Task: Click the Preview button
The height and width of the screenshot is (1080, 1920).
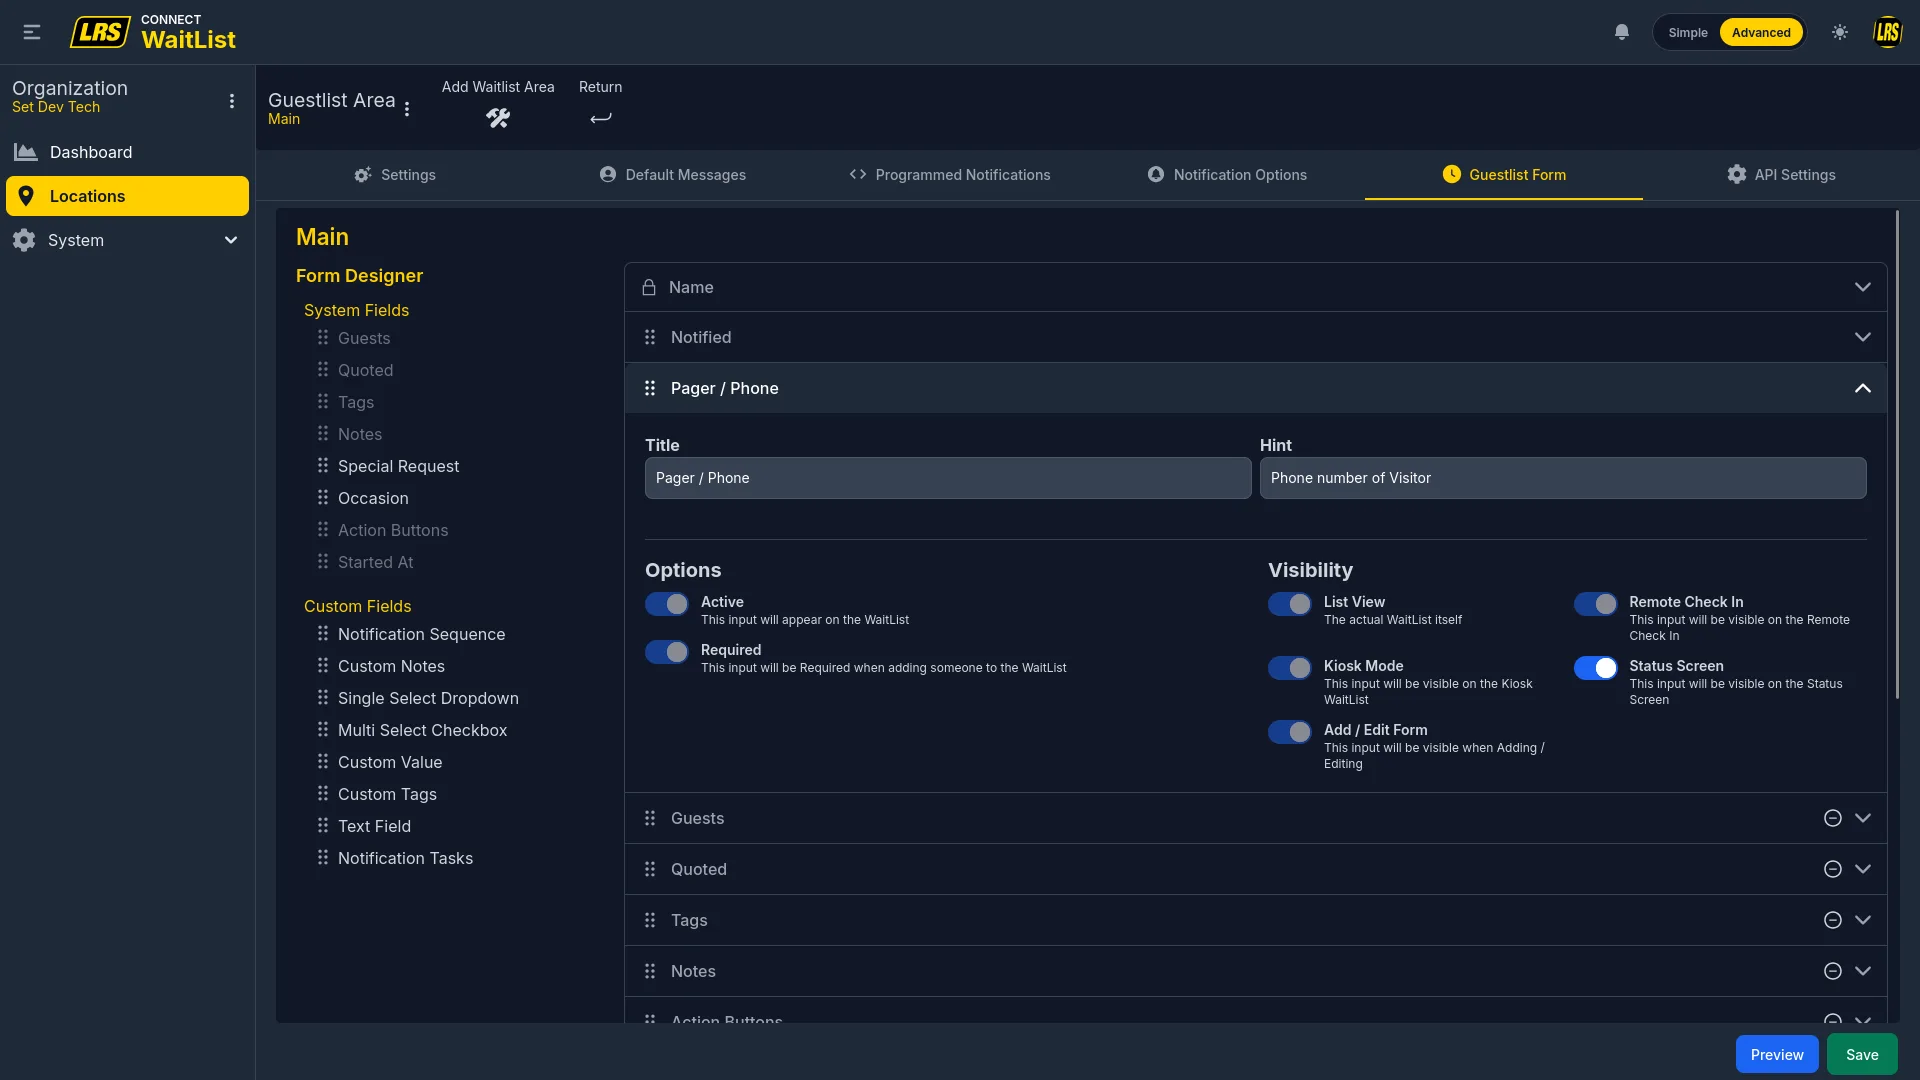Action: [x=1777, y=1054]
